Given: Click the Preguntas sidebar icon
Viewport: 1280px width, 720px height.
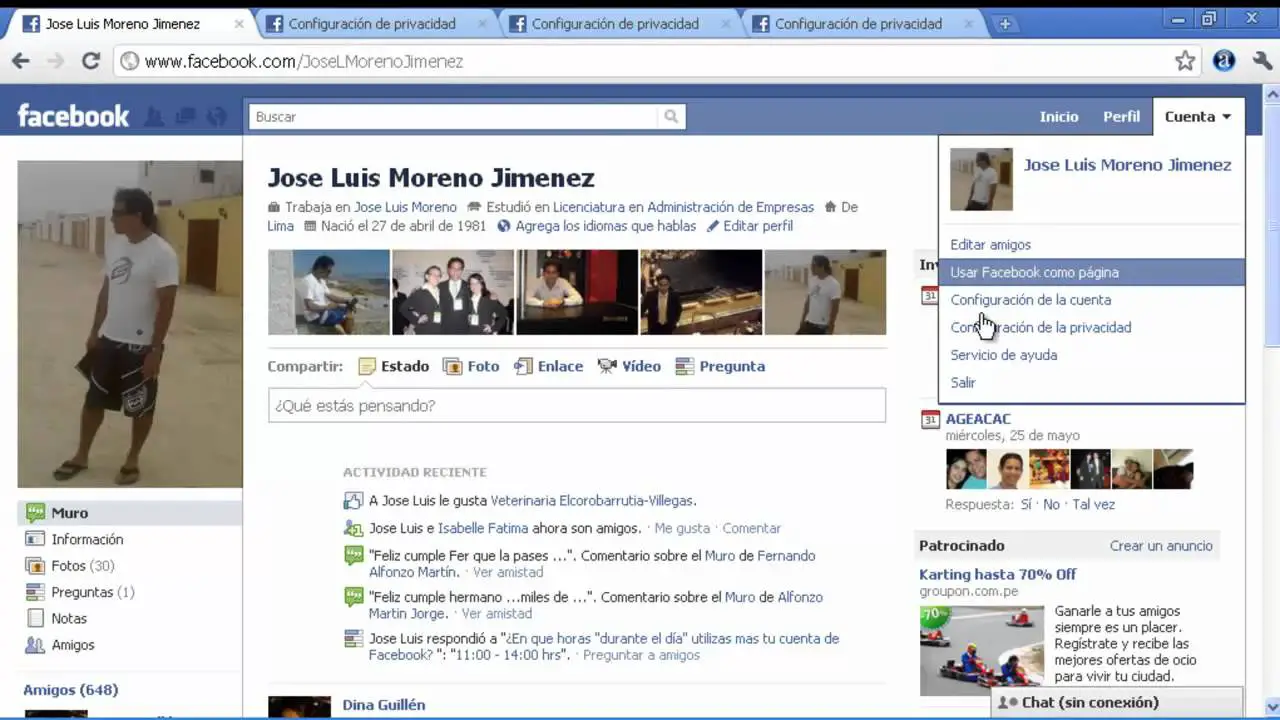Looking at the screenshot, I should click(36, 592).
